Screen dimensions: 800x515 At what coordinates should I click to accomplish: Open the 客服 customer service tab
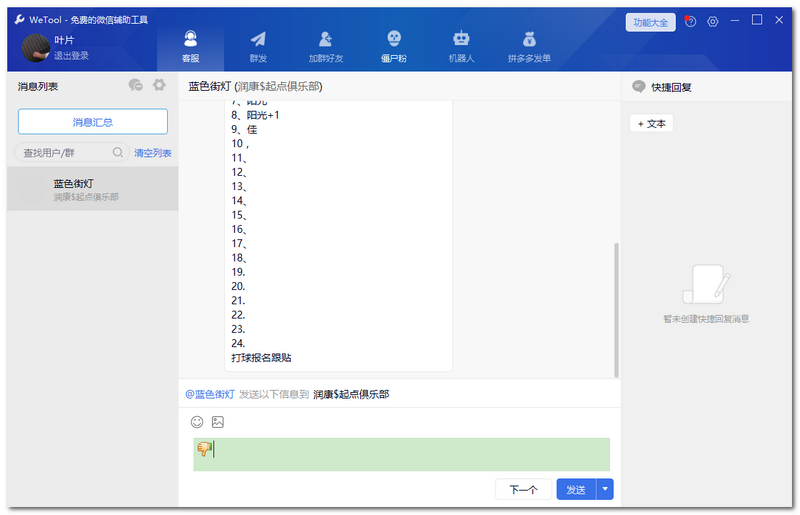(190, 46)
